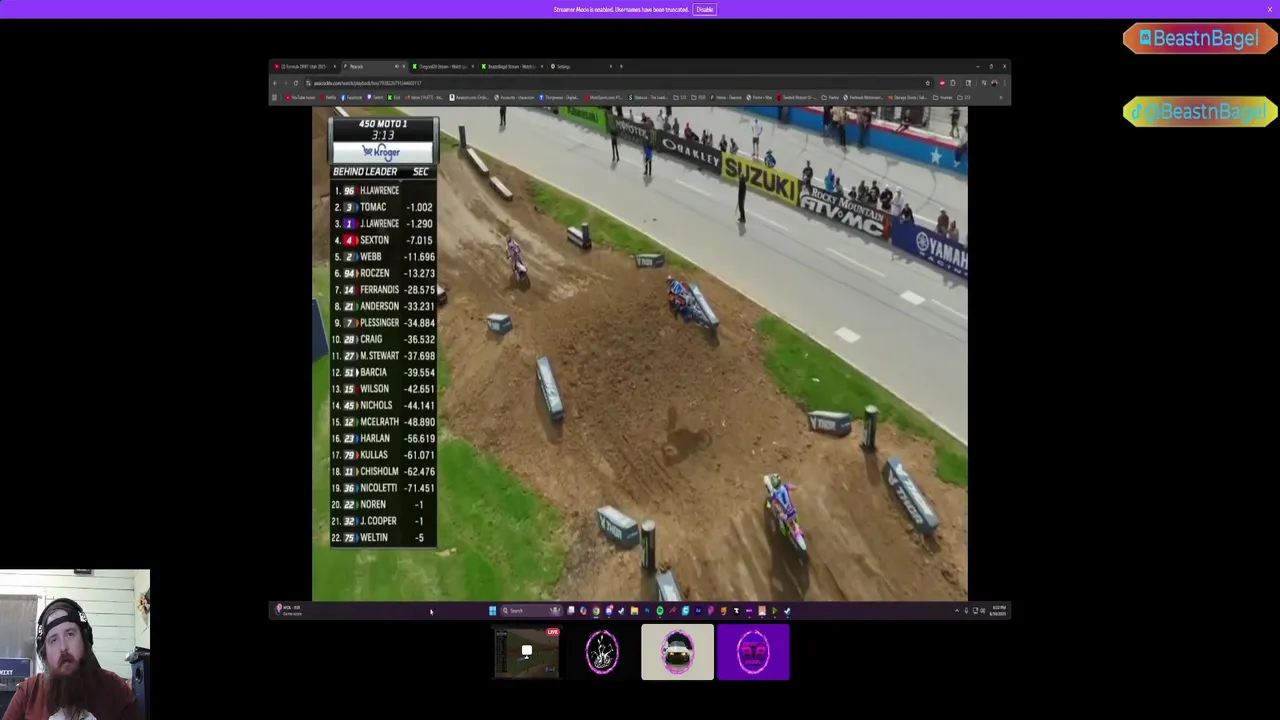Open the taskbar clock and date
The image size is (1280, 720).
pyautogui.click(x=998, y=610)
